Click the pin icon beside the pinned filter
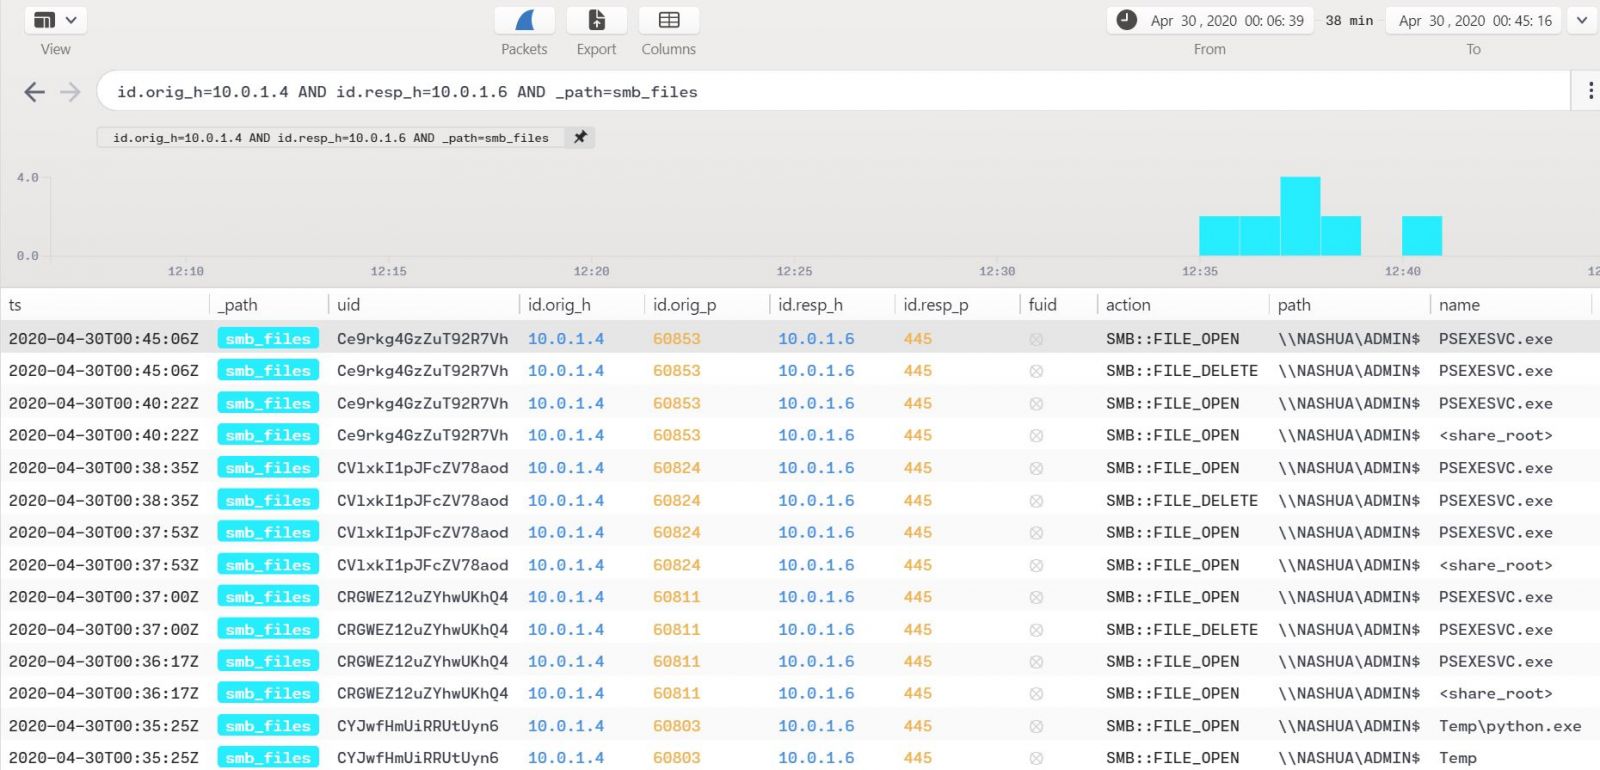The height and width of the screenshot is (770, 1600). (580, 137)
